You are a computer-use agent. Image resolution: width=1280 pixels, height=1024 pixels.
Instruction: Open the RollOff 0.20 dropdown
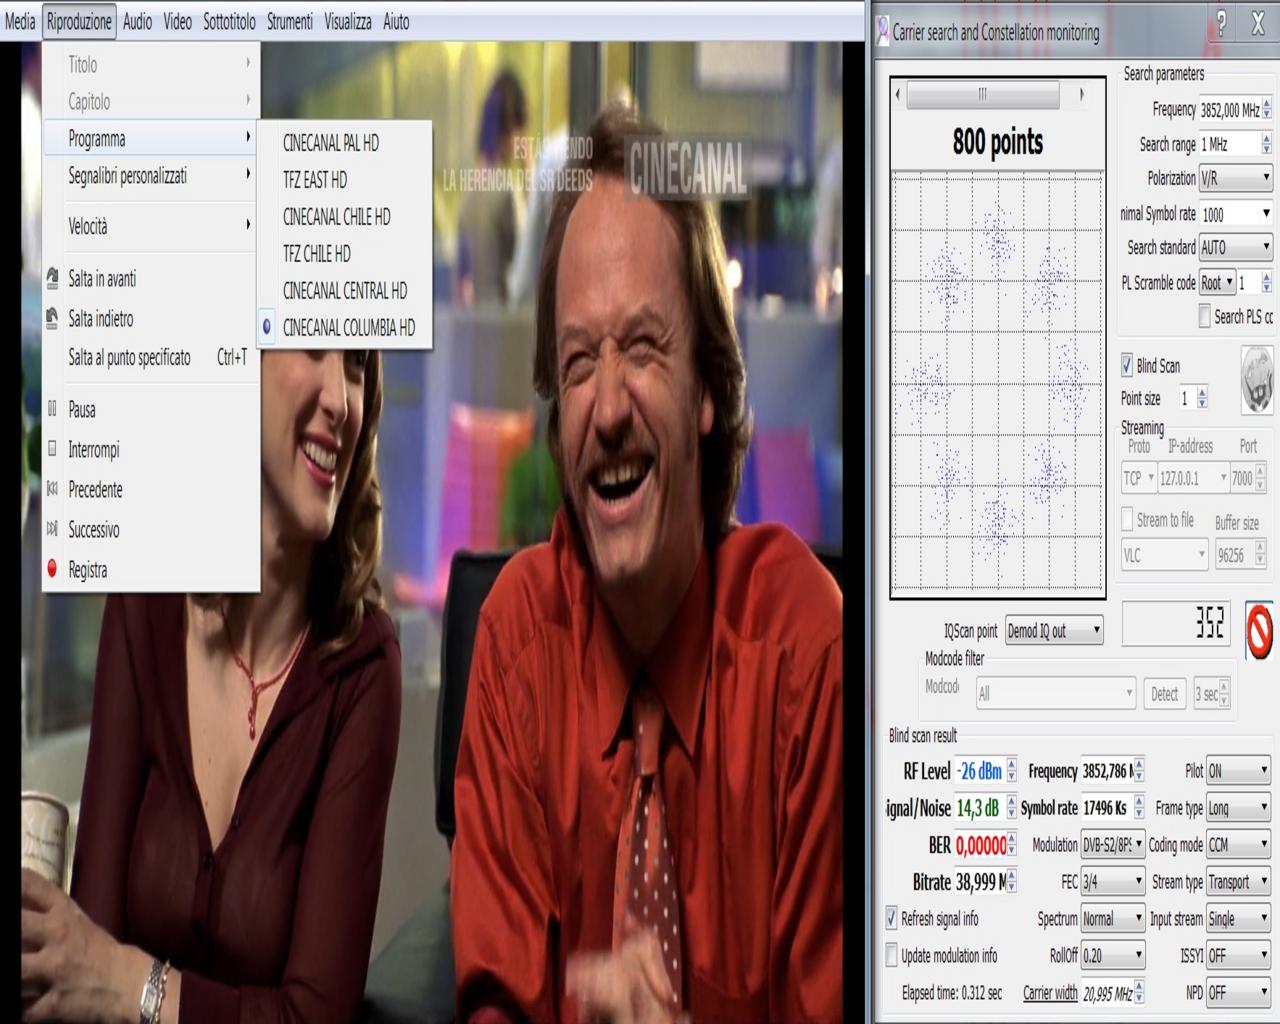[x=1112, y=955]
